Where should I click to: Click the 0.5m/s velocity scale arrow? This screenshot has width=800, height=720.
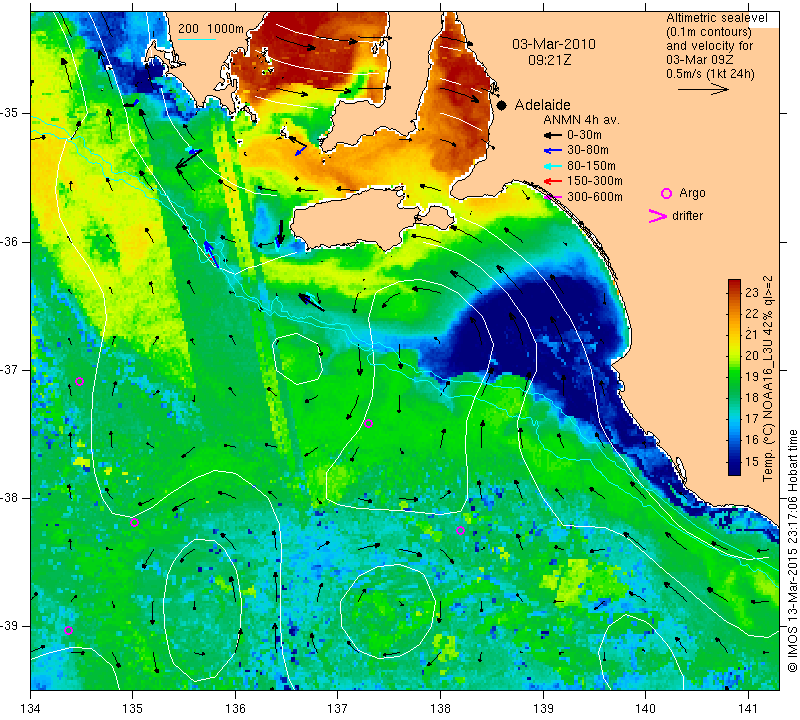(703, 89)
